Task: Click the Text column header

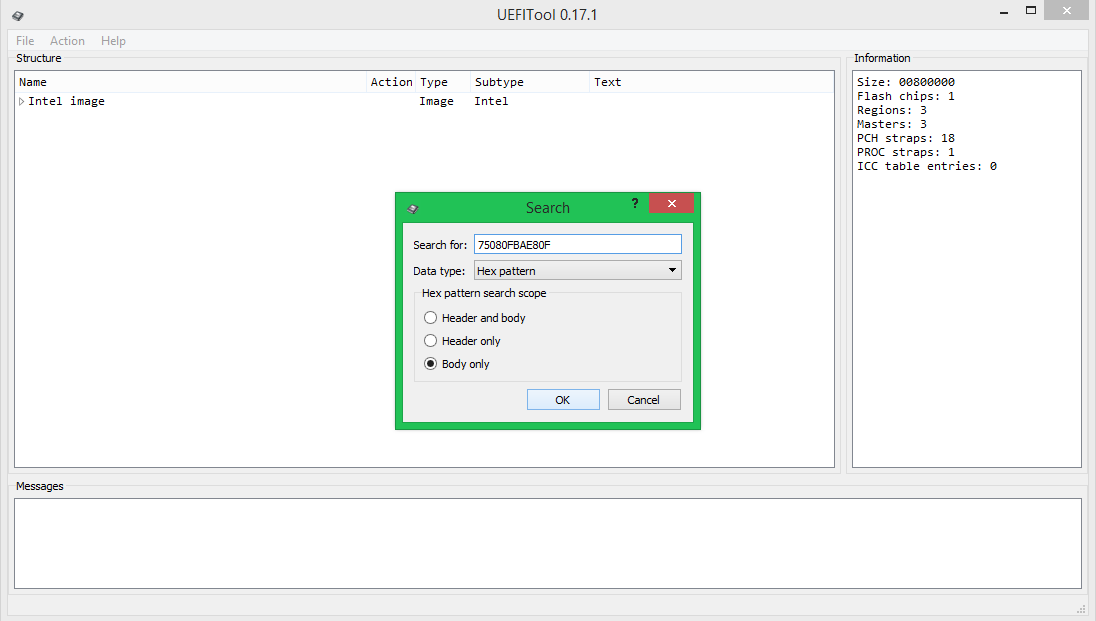Action: 712,82
